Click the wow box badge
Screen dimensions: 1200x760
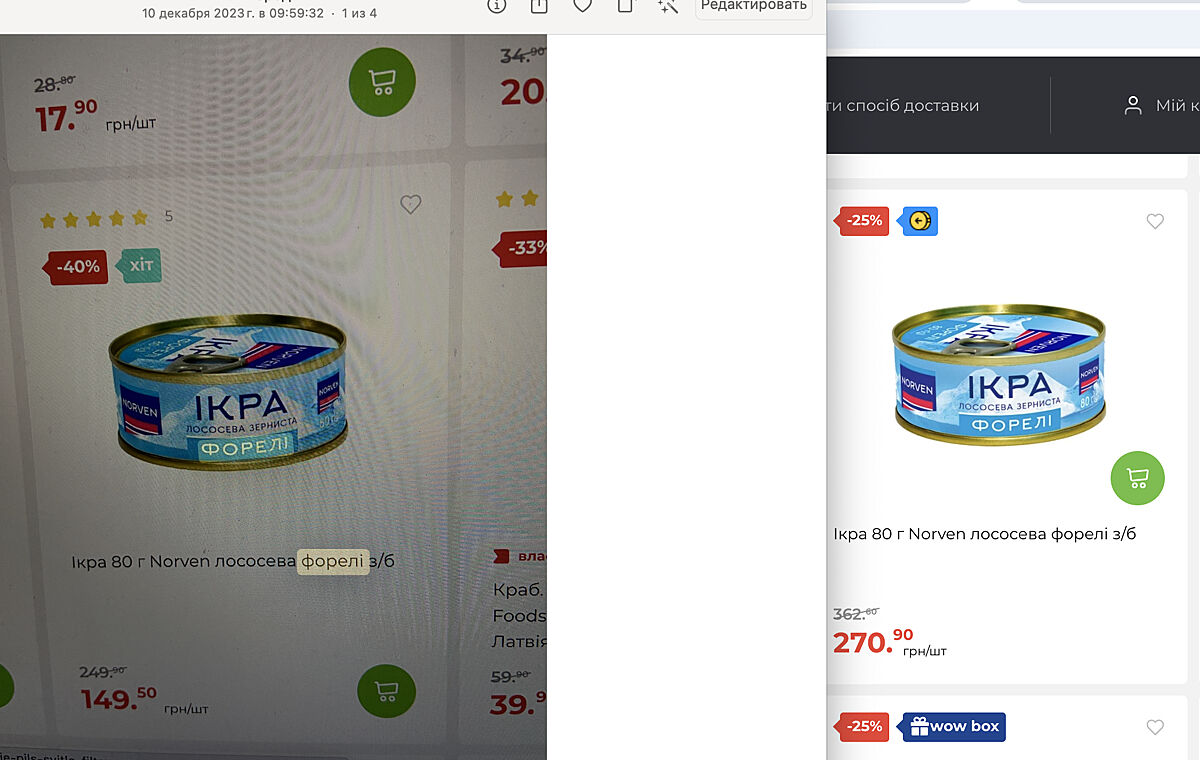[x=954, y=727]
